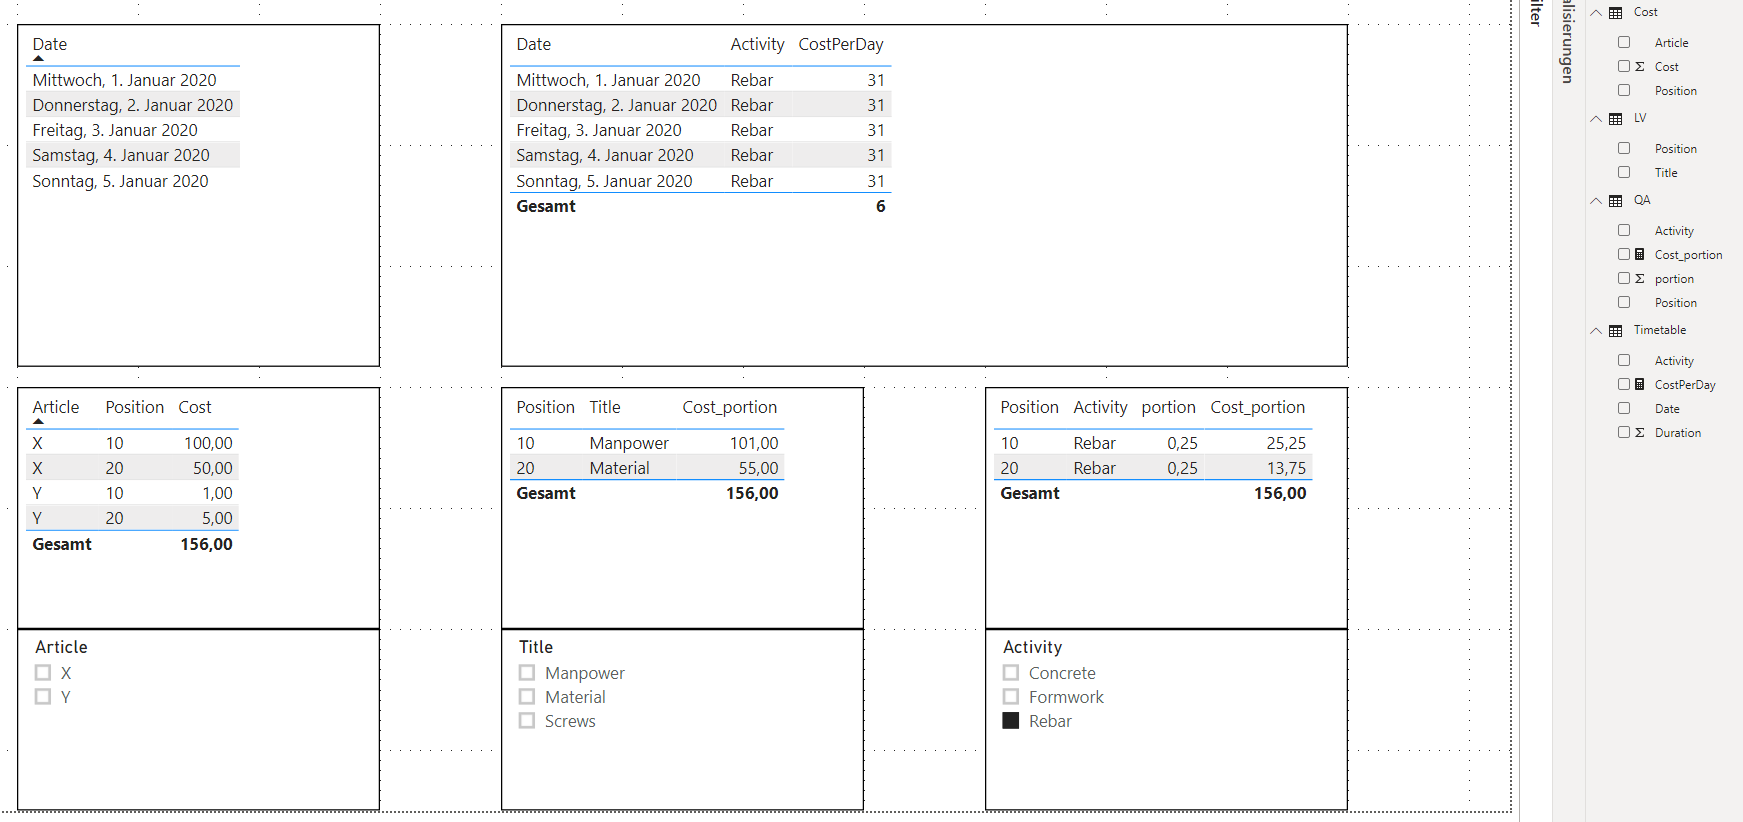1743x822 pixels.
Task: Click the Gesamt total value 6 in CostPerDay table
Action: (880, 206)
